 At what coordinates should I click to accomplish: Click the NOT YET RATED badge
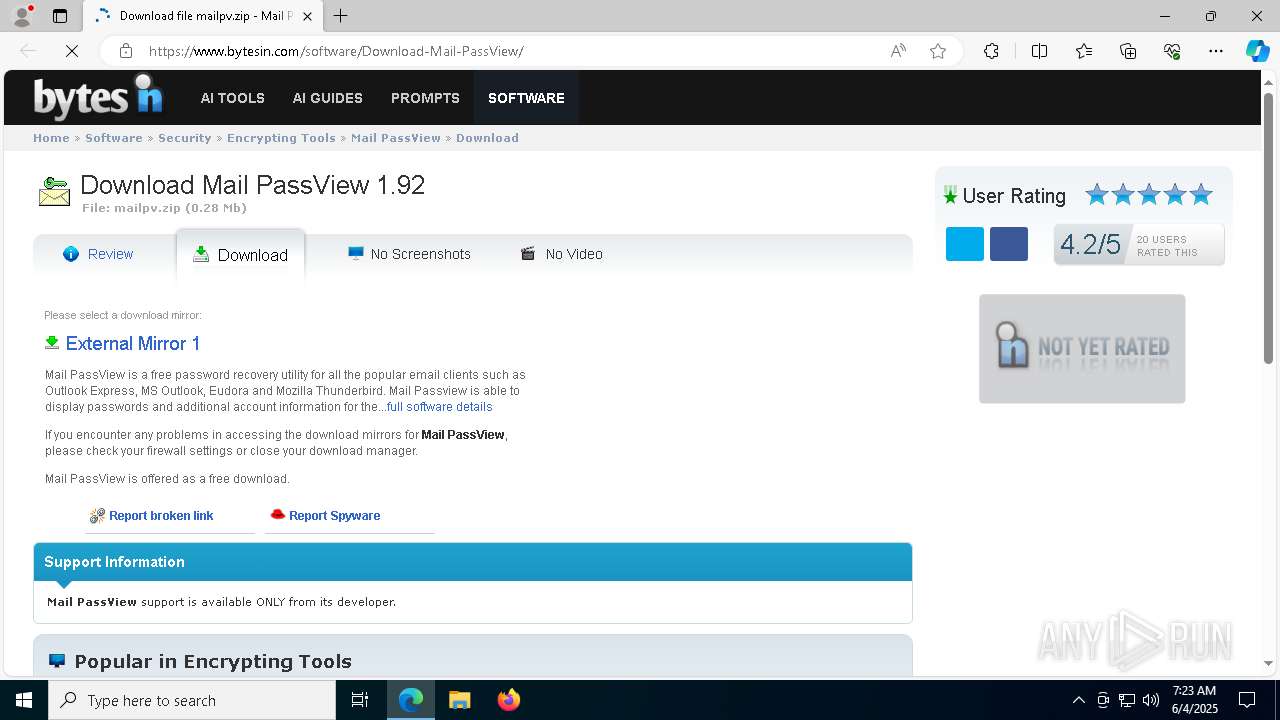1082,349
